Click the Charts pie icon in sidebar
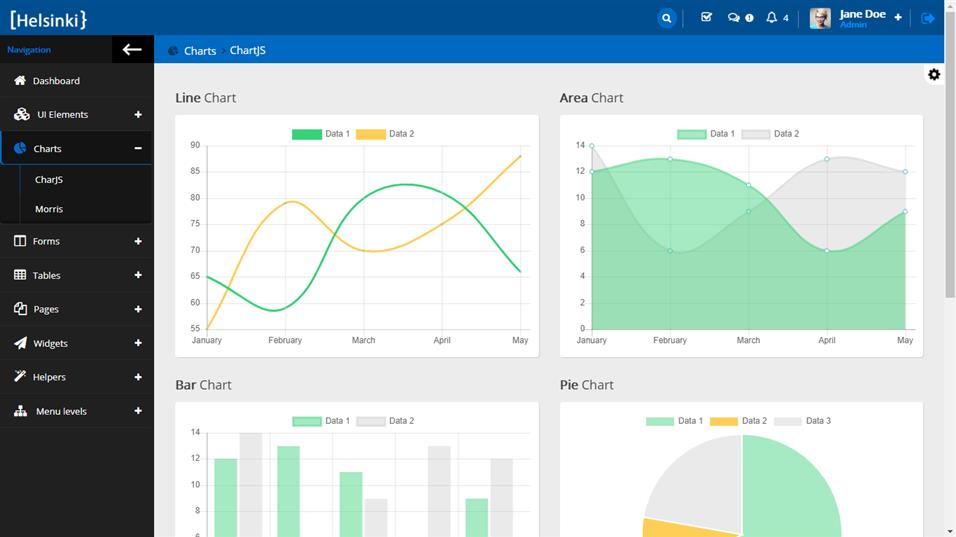This screenshot has width=956, height=537. (x=20, y=148)
